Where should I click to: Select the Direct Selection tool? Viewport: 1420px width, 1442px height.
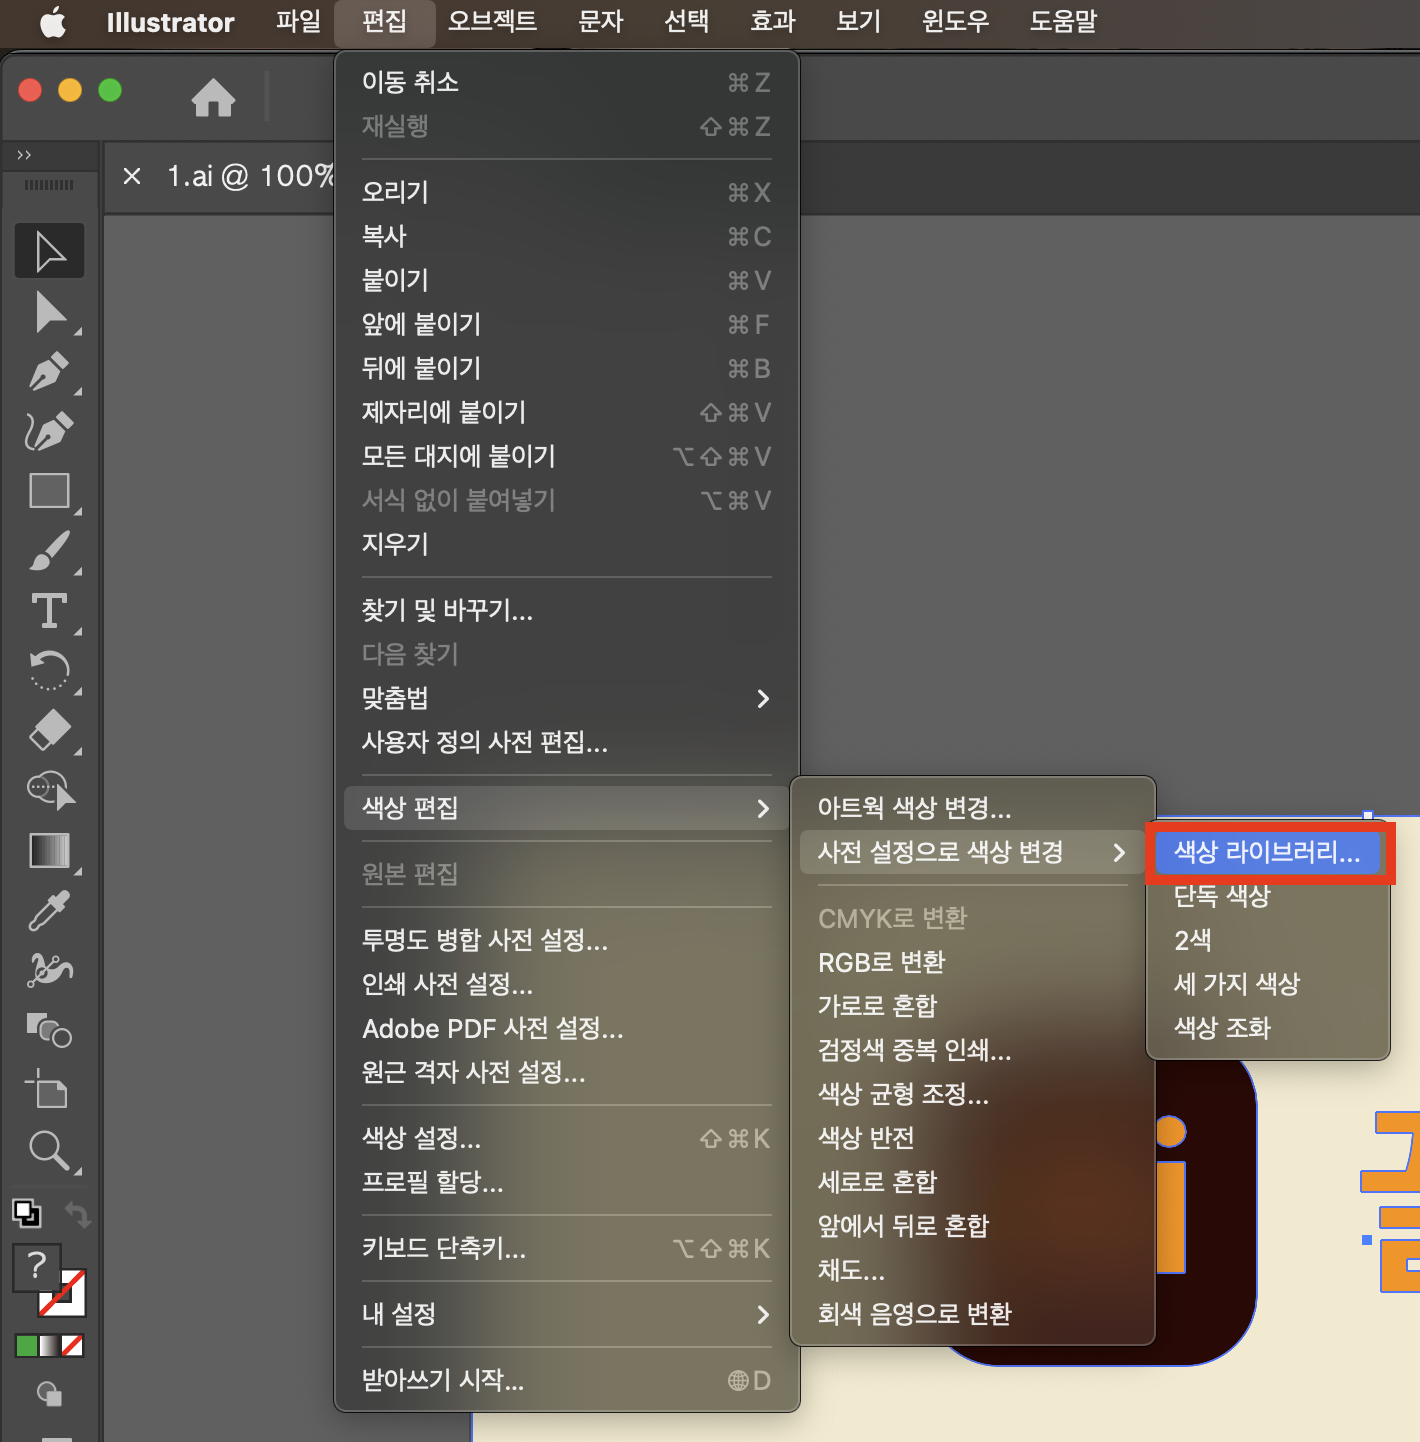(49, 312)
